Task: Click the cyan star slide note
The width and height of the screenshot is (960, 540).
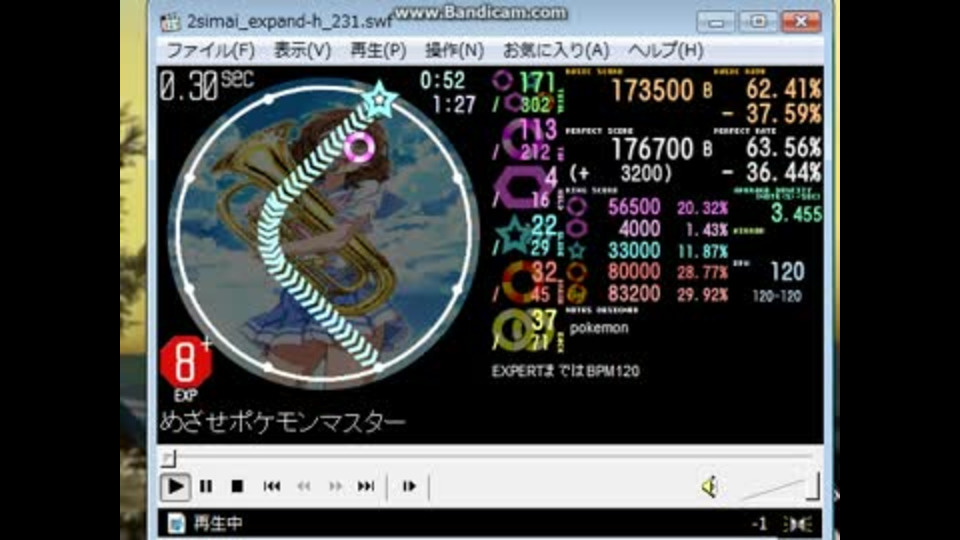Action: (x=379, y=99)
